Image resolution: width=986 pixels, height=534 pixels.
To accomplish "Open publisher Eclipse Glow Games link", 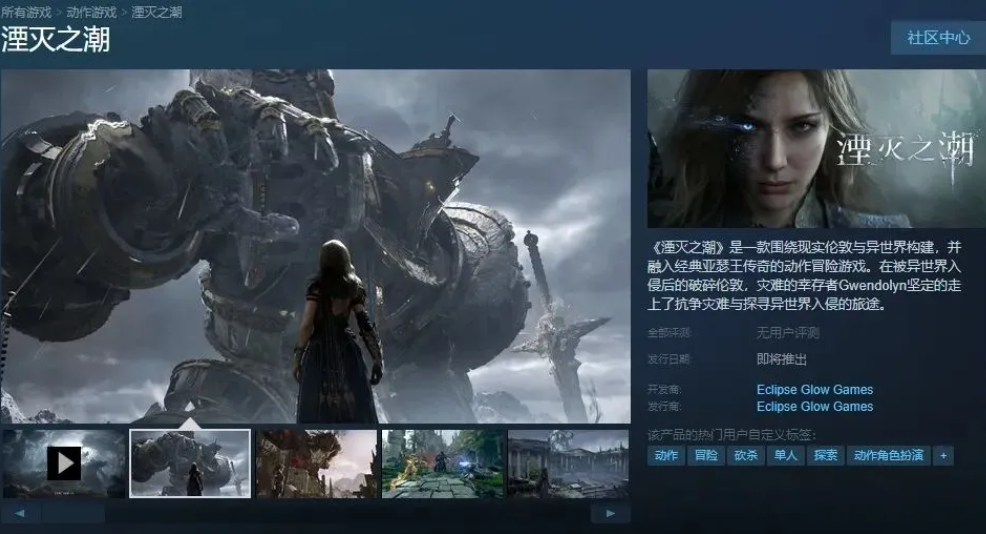I will coord(814,406).
